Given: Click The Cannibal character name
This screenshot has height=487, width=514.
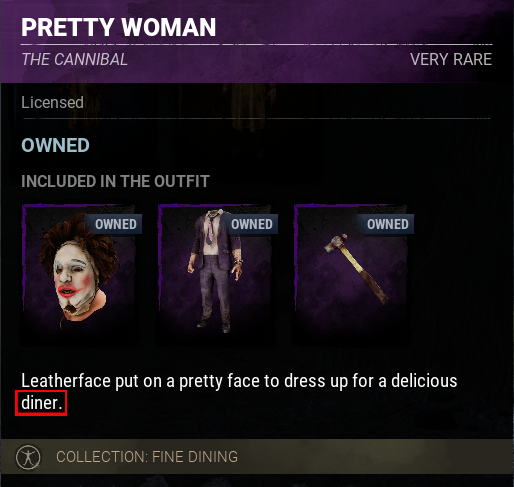Looking at the screenshot, I should point(74,60).
